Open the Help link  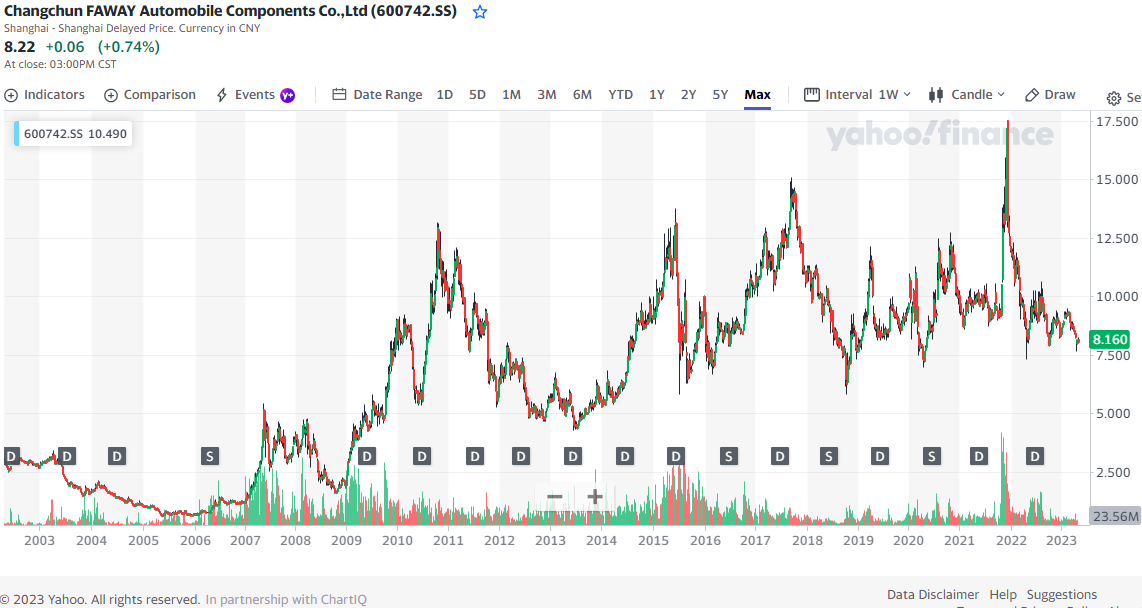1003,595
